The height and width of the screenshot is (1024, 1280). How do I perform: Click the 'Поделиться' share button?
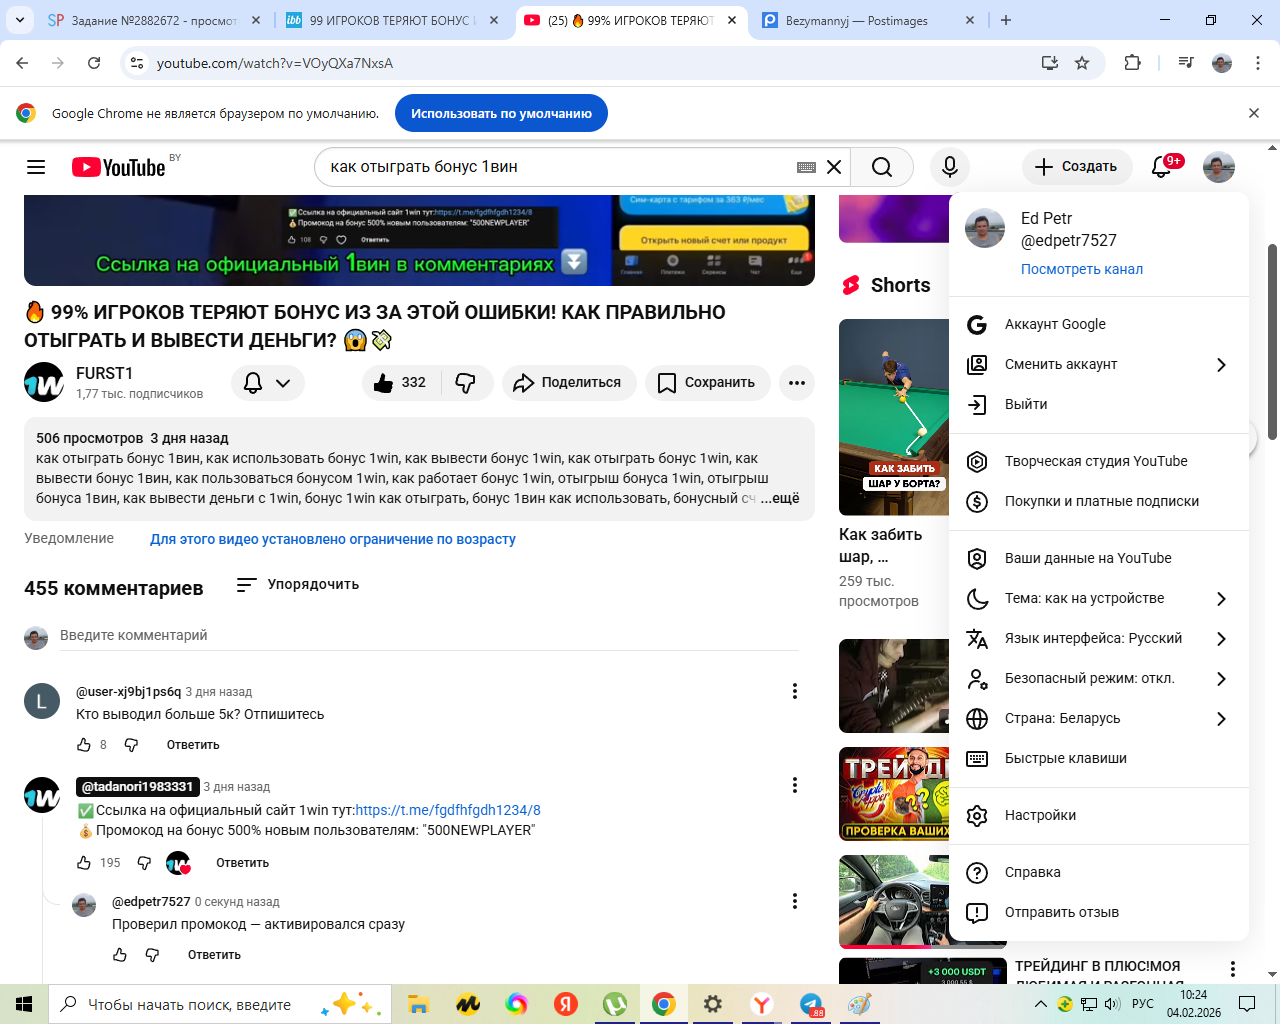569,383
